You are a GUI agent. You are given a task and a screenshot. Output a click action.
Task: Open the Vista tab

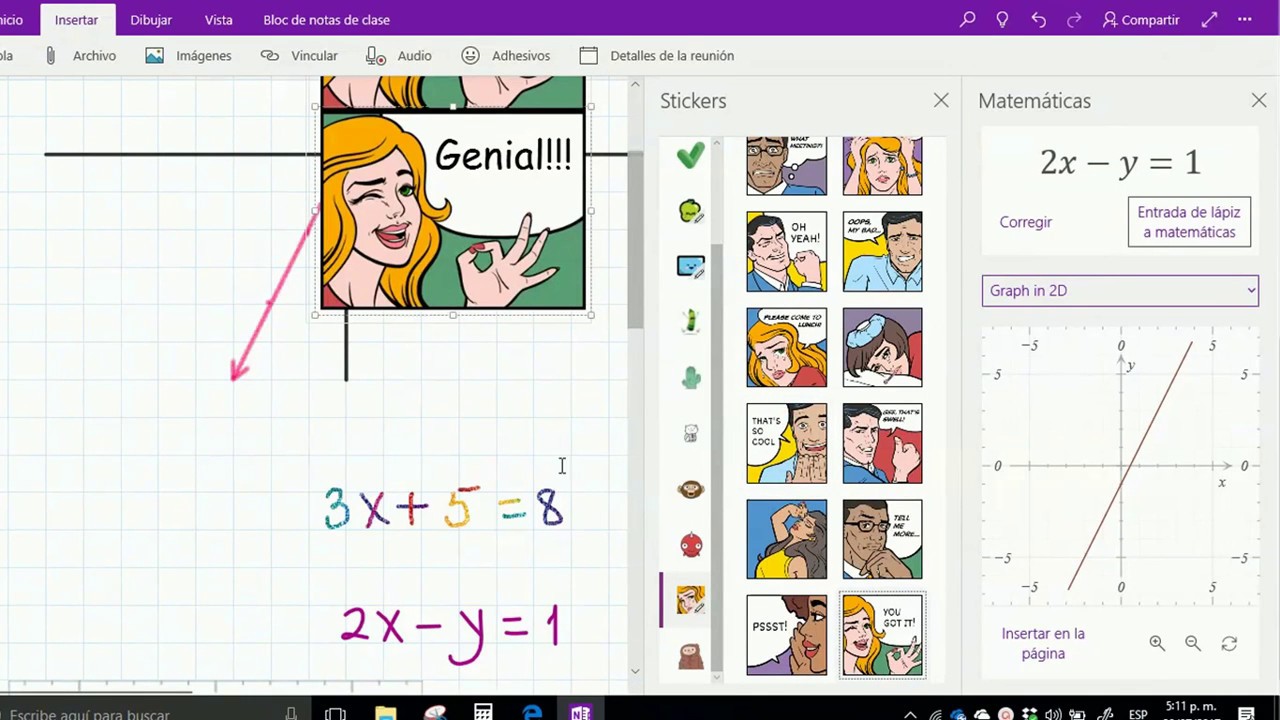(x=218, y=20)
